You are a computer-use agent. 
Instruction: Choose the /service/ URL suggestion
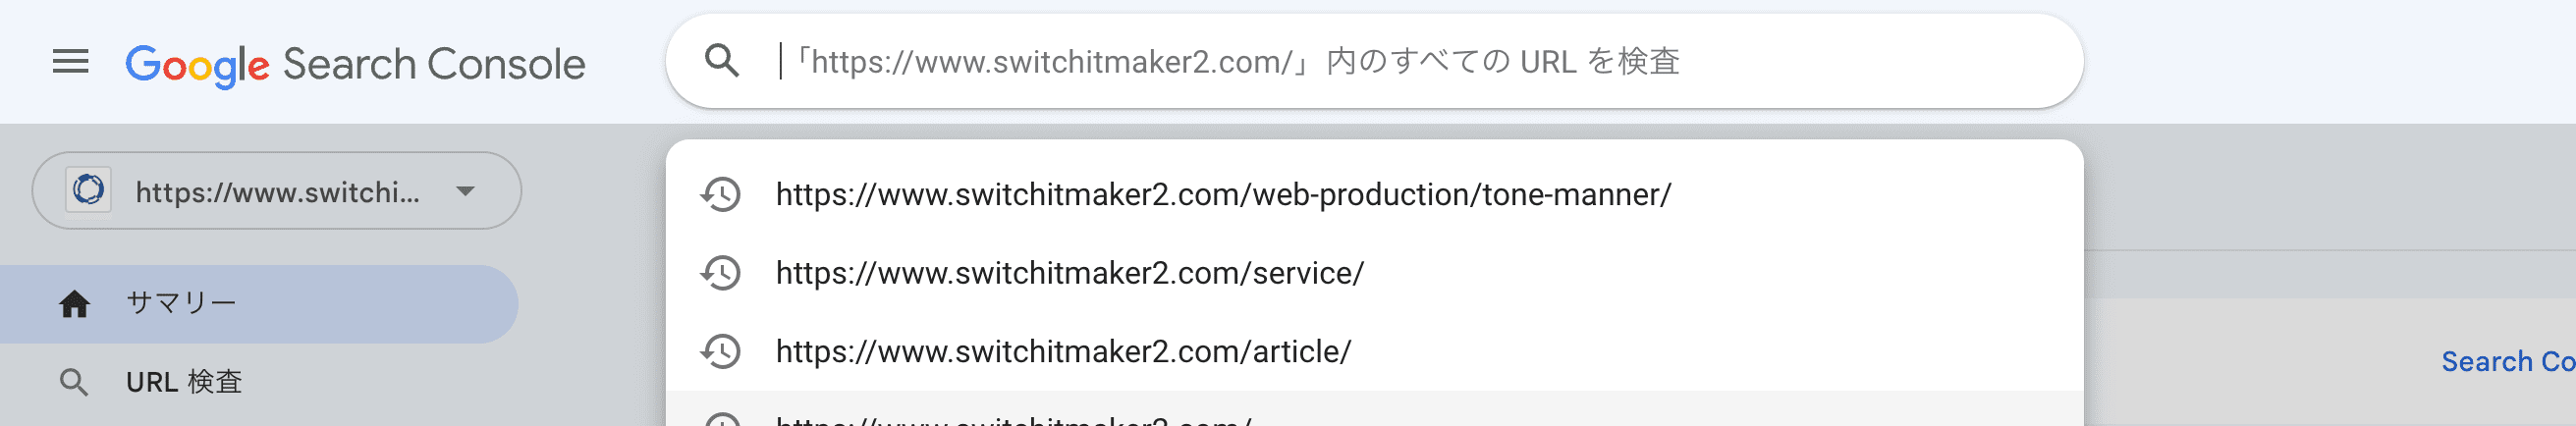(1069, 273)
